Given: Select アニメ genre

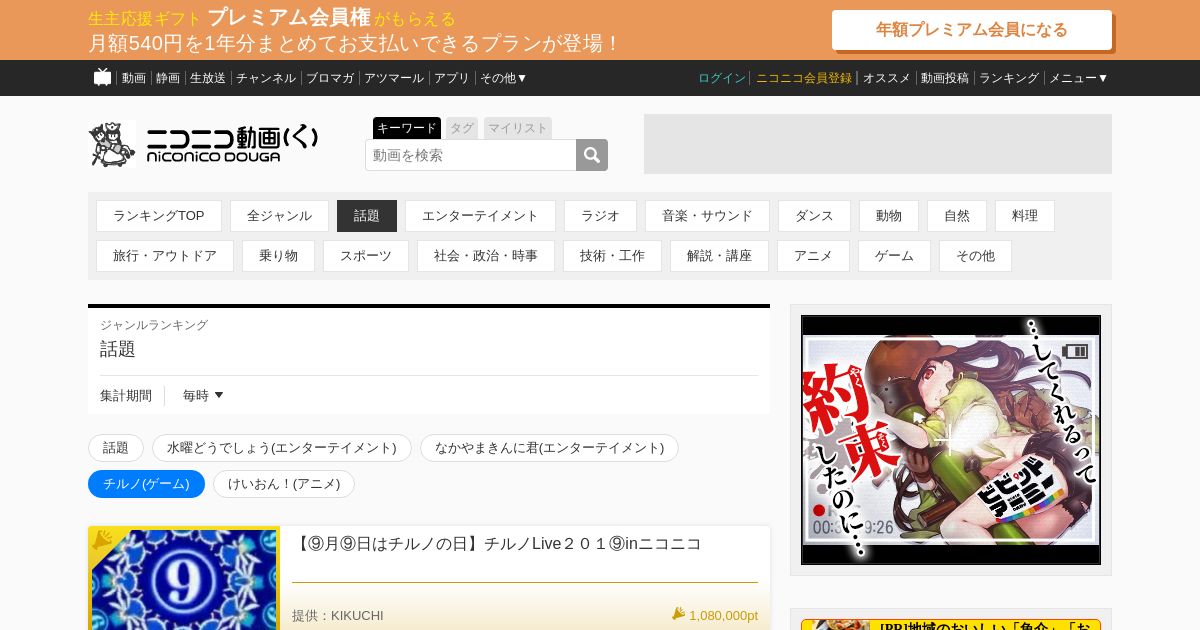Looking at the screenshot, I should 813,256.
